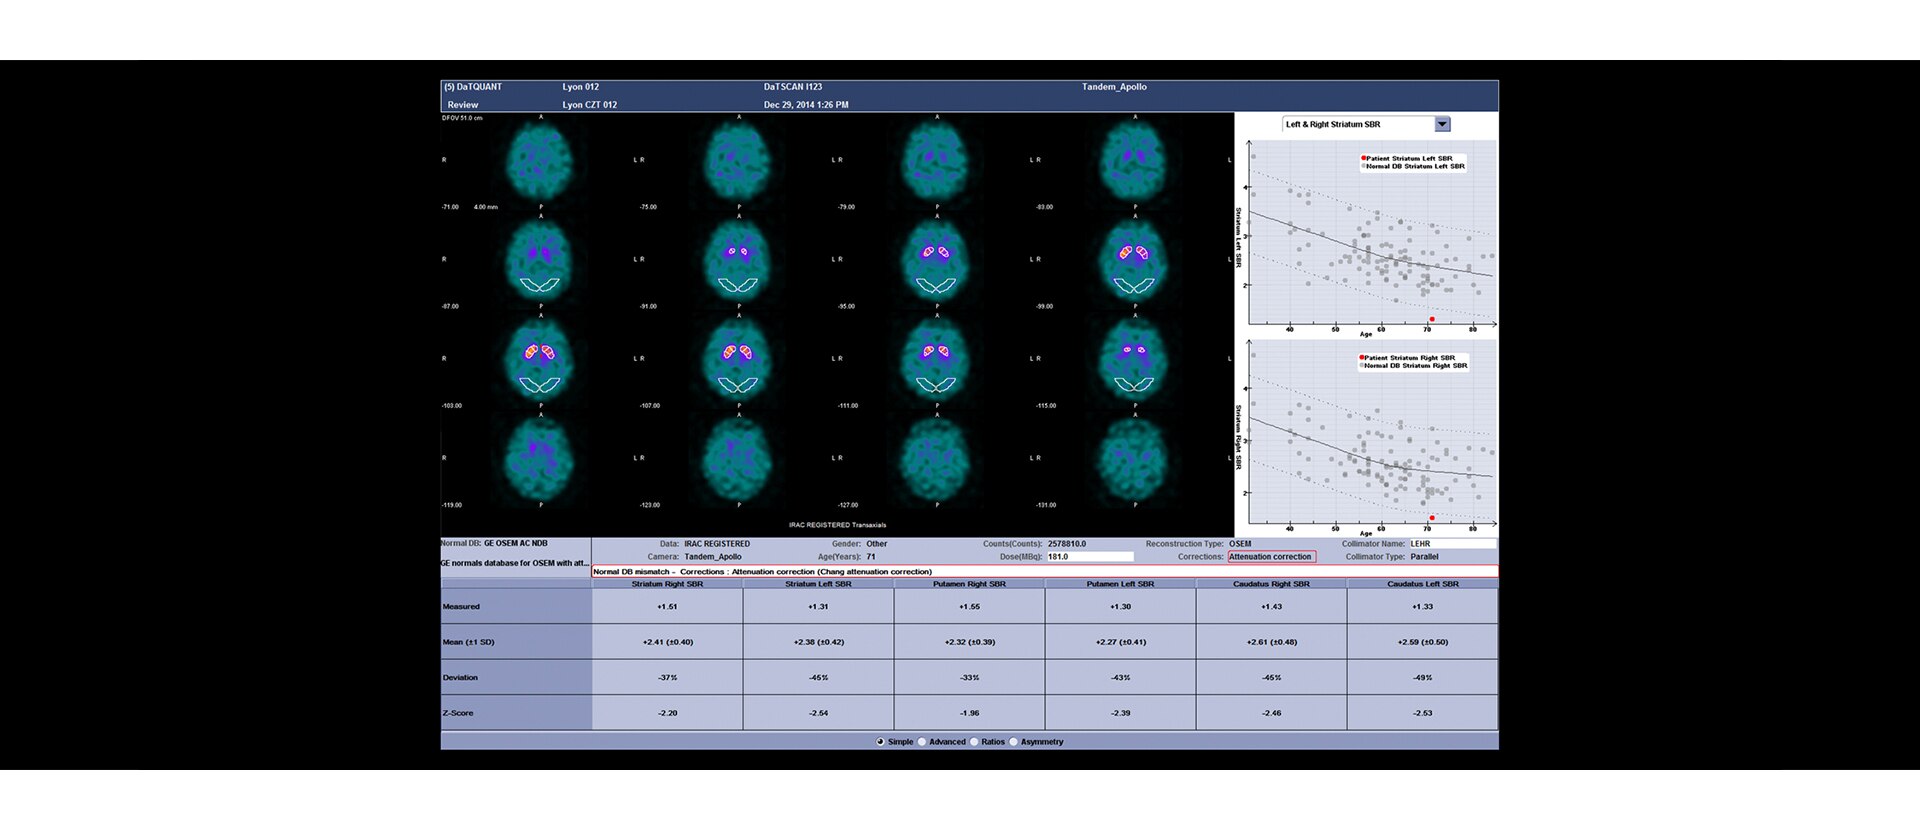This screenshot has height=830, width=1920.
Task: Click the Striatum Right SBR column header
Action: click(667, 584)
